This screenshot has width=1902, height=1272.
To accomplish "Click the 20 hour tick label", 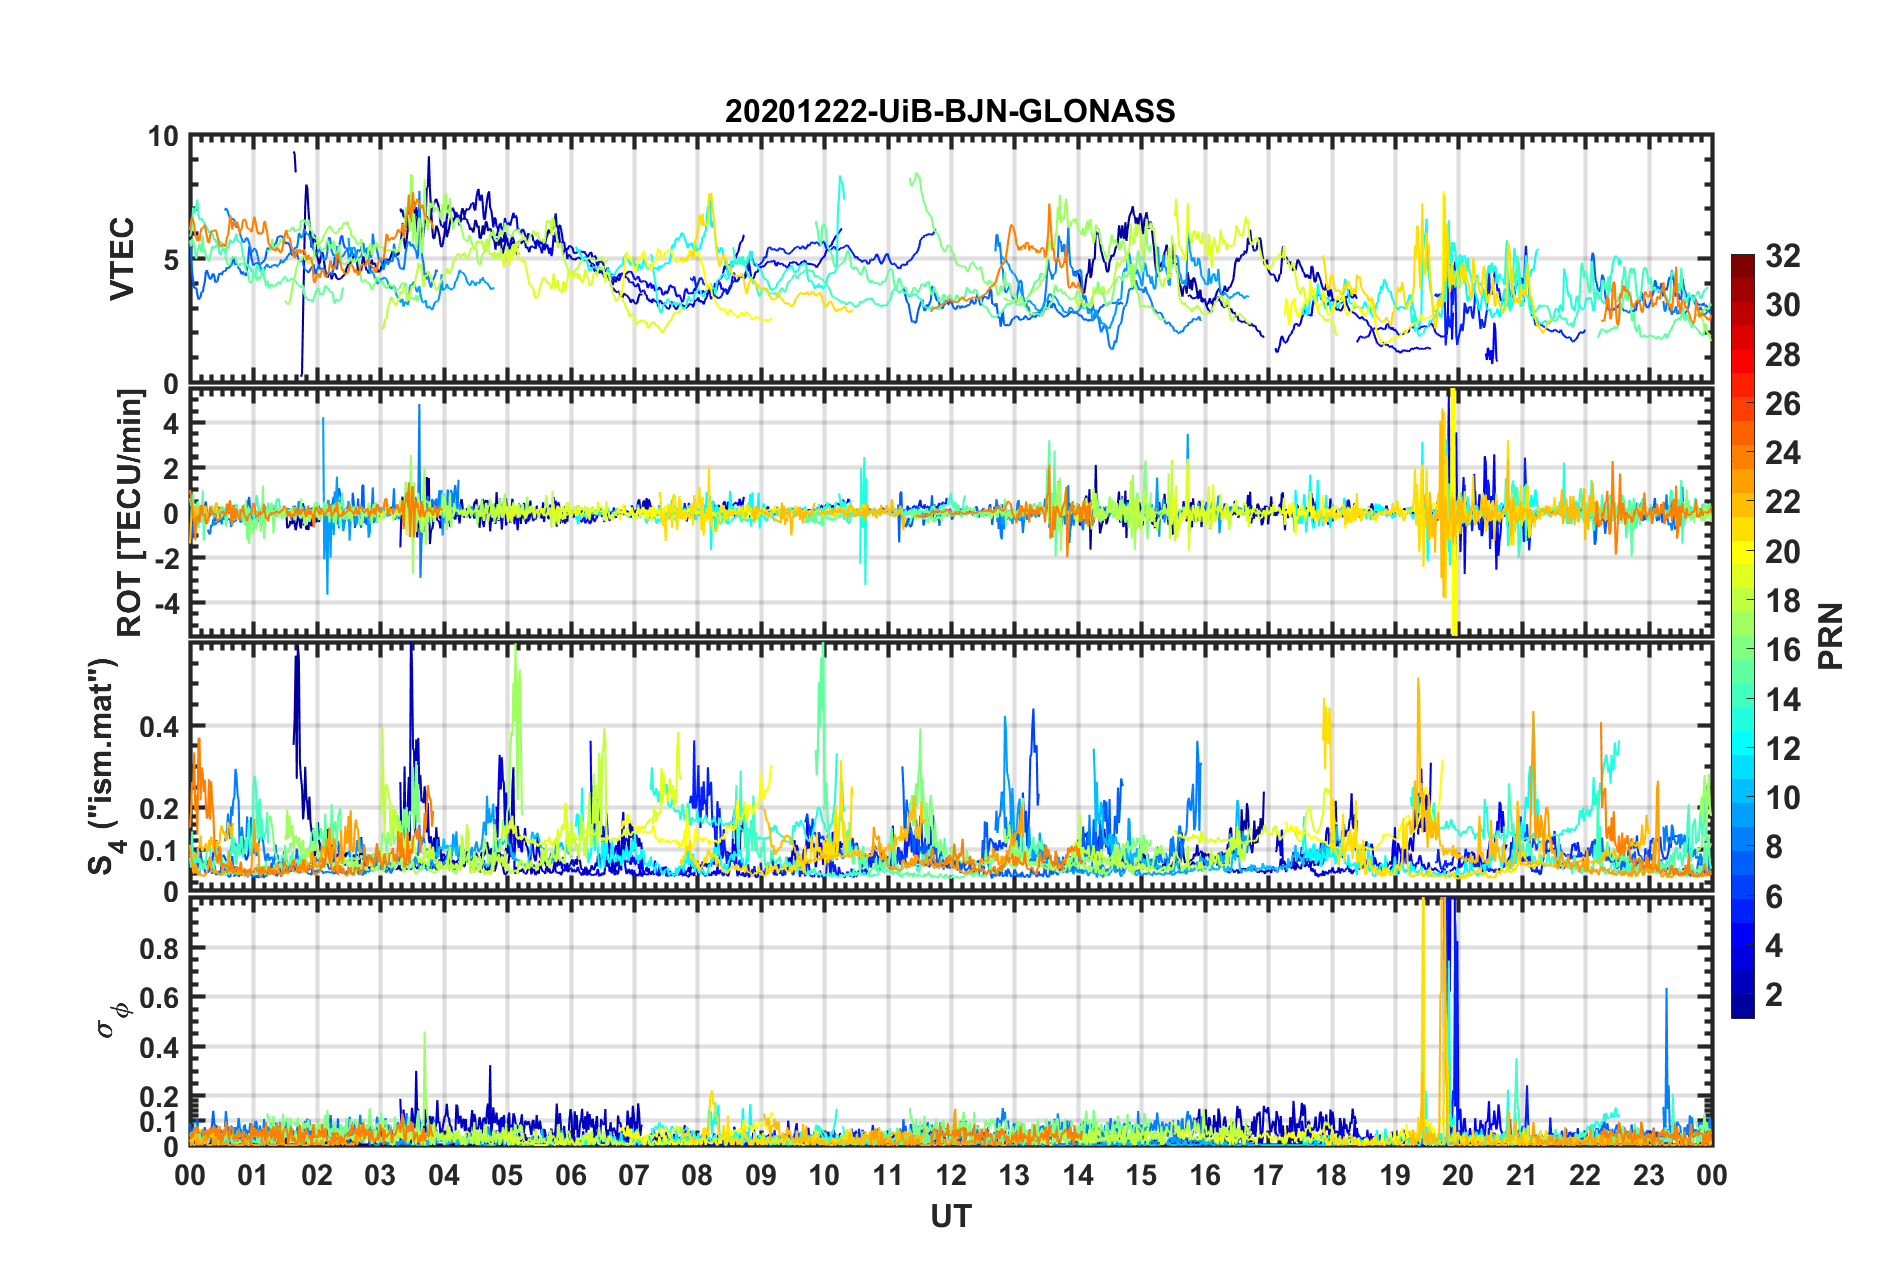I will click(1458, 1175).
